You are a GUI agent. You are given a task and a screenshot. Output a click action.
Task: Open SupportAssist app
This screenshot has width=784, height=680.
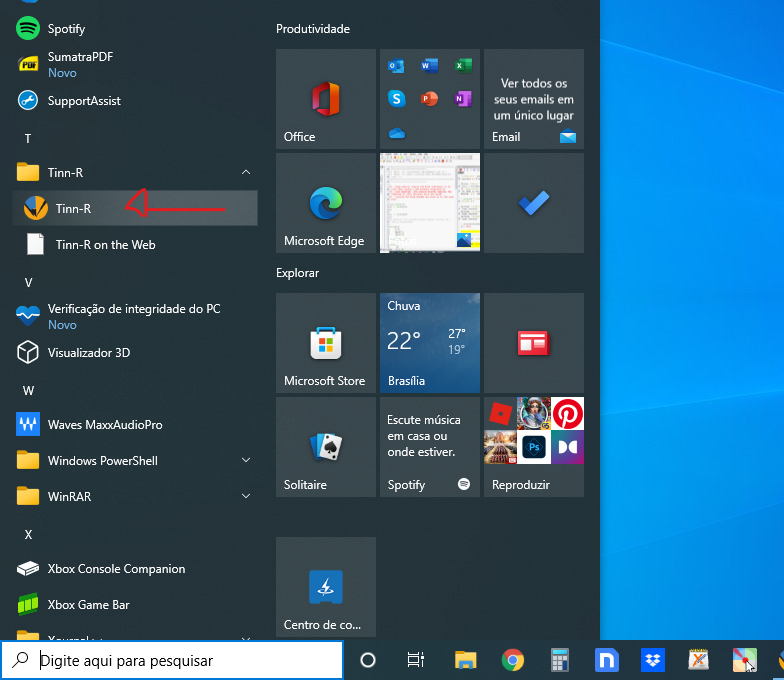135,100
